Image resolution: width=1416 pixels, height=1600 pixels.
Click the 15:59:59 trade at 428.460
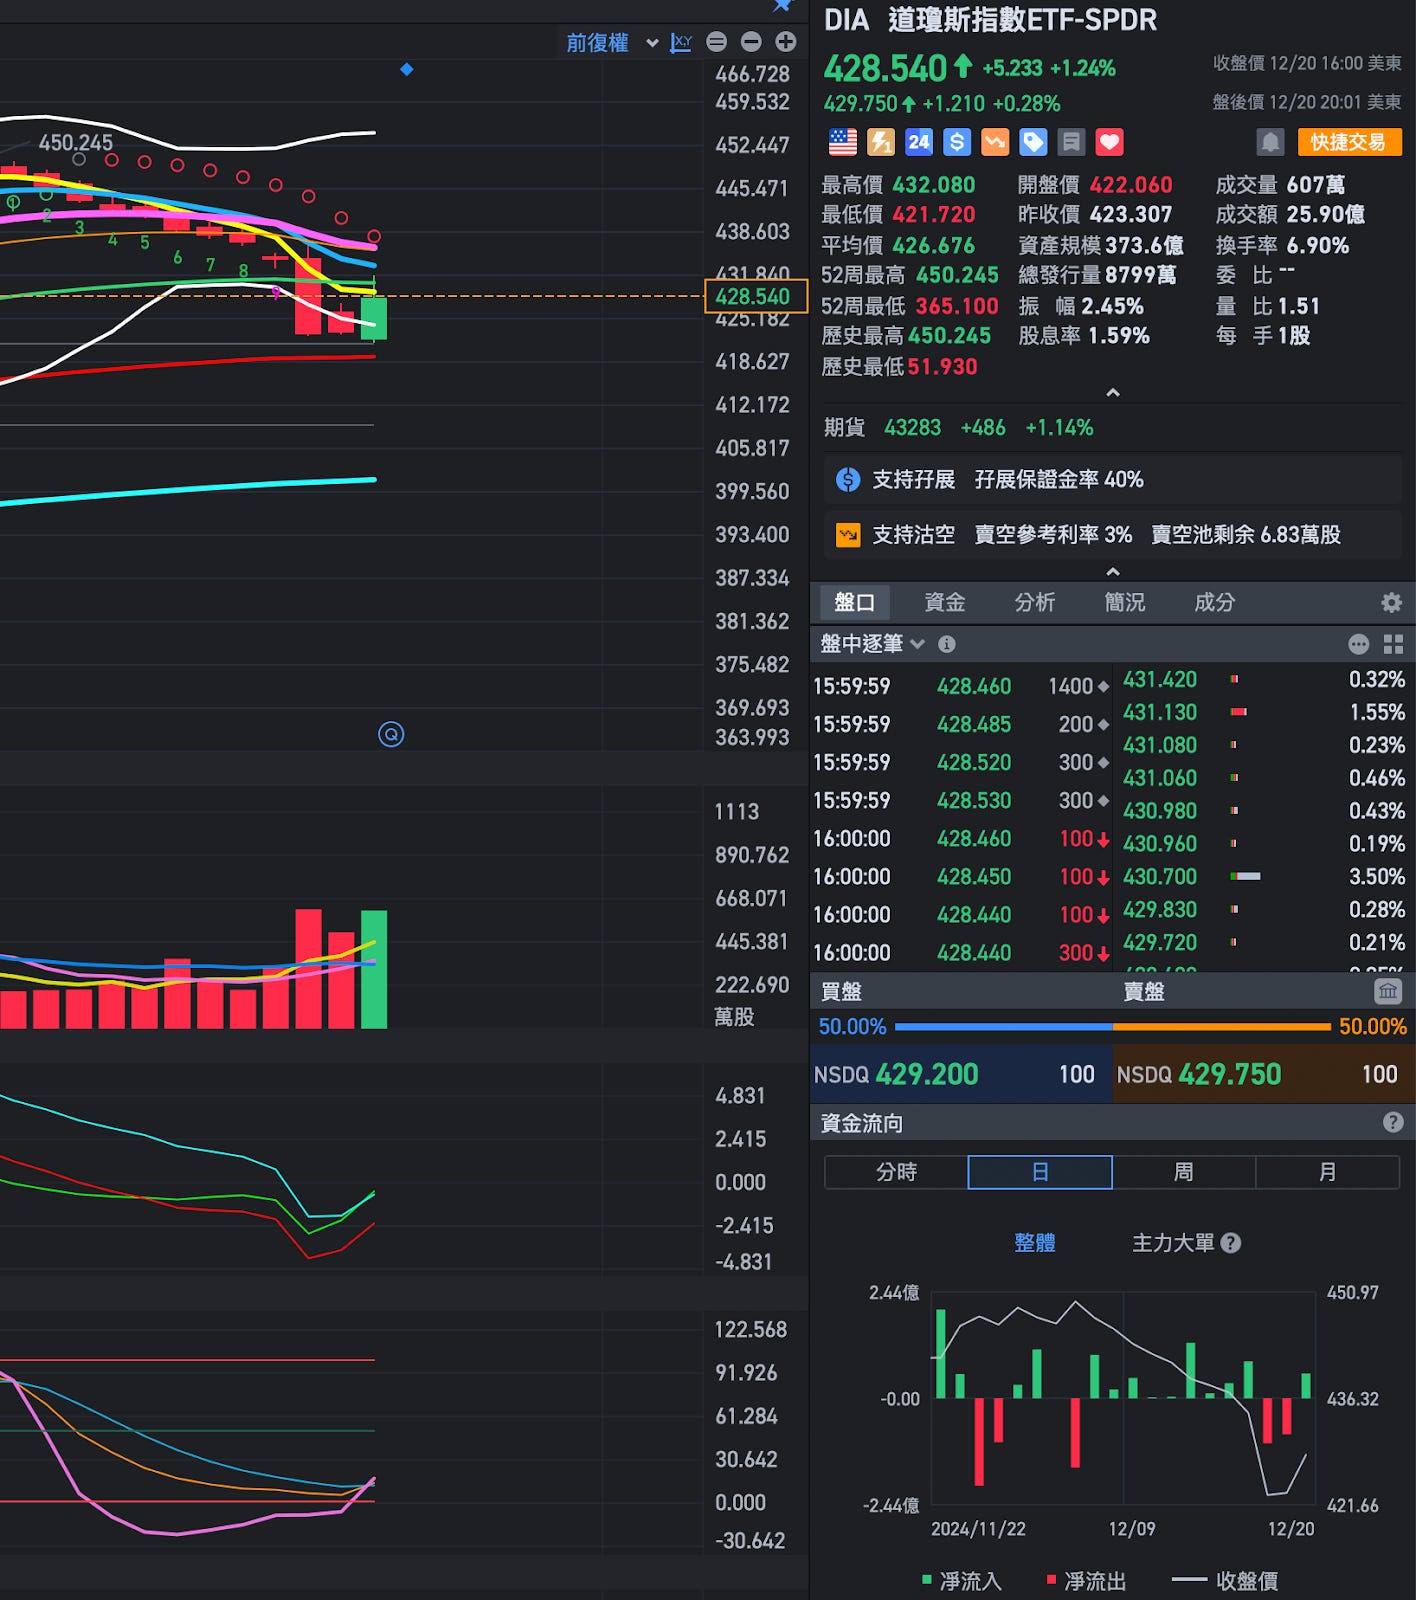click(x=961, y=686)
